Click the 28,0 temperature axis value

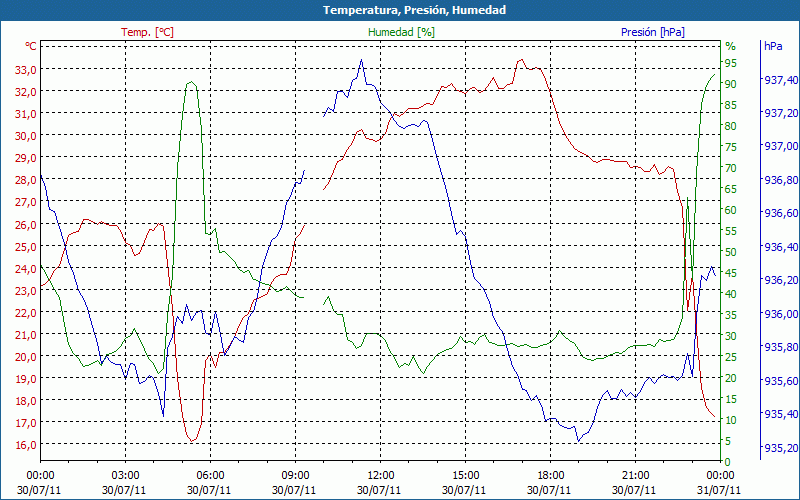26,180
